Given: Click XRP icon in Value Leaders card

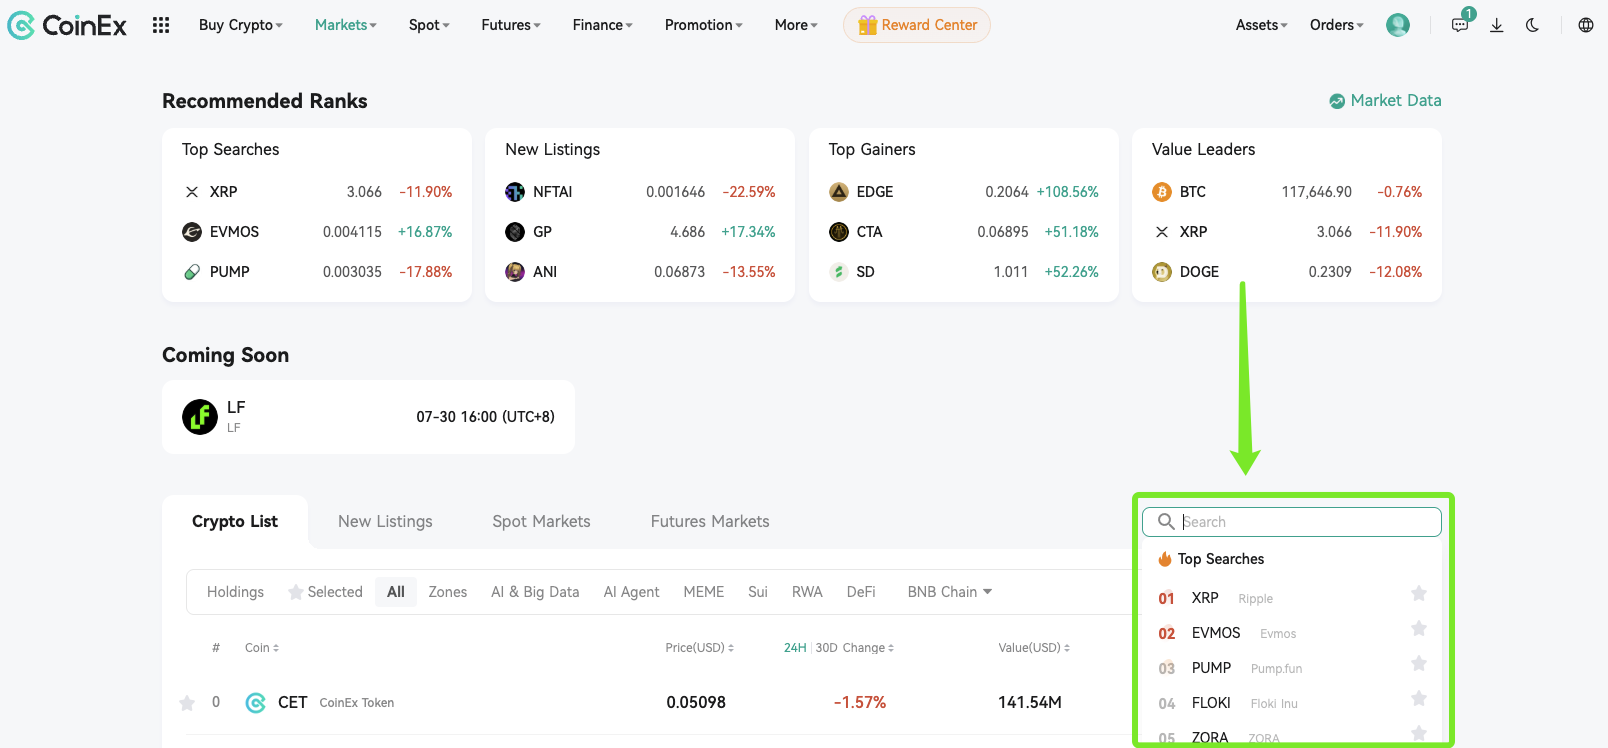Looking at the screenshot, I should 1162,232.
